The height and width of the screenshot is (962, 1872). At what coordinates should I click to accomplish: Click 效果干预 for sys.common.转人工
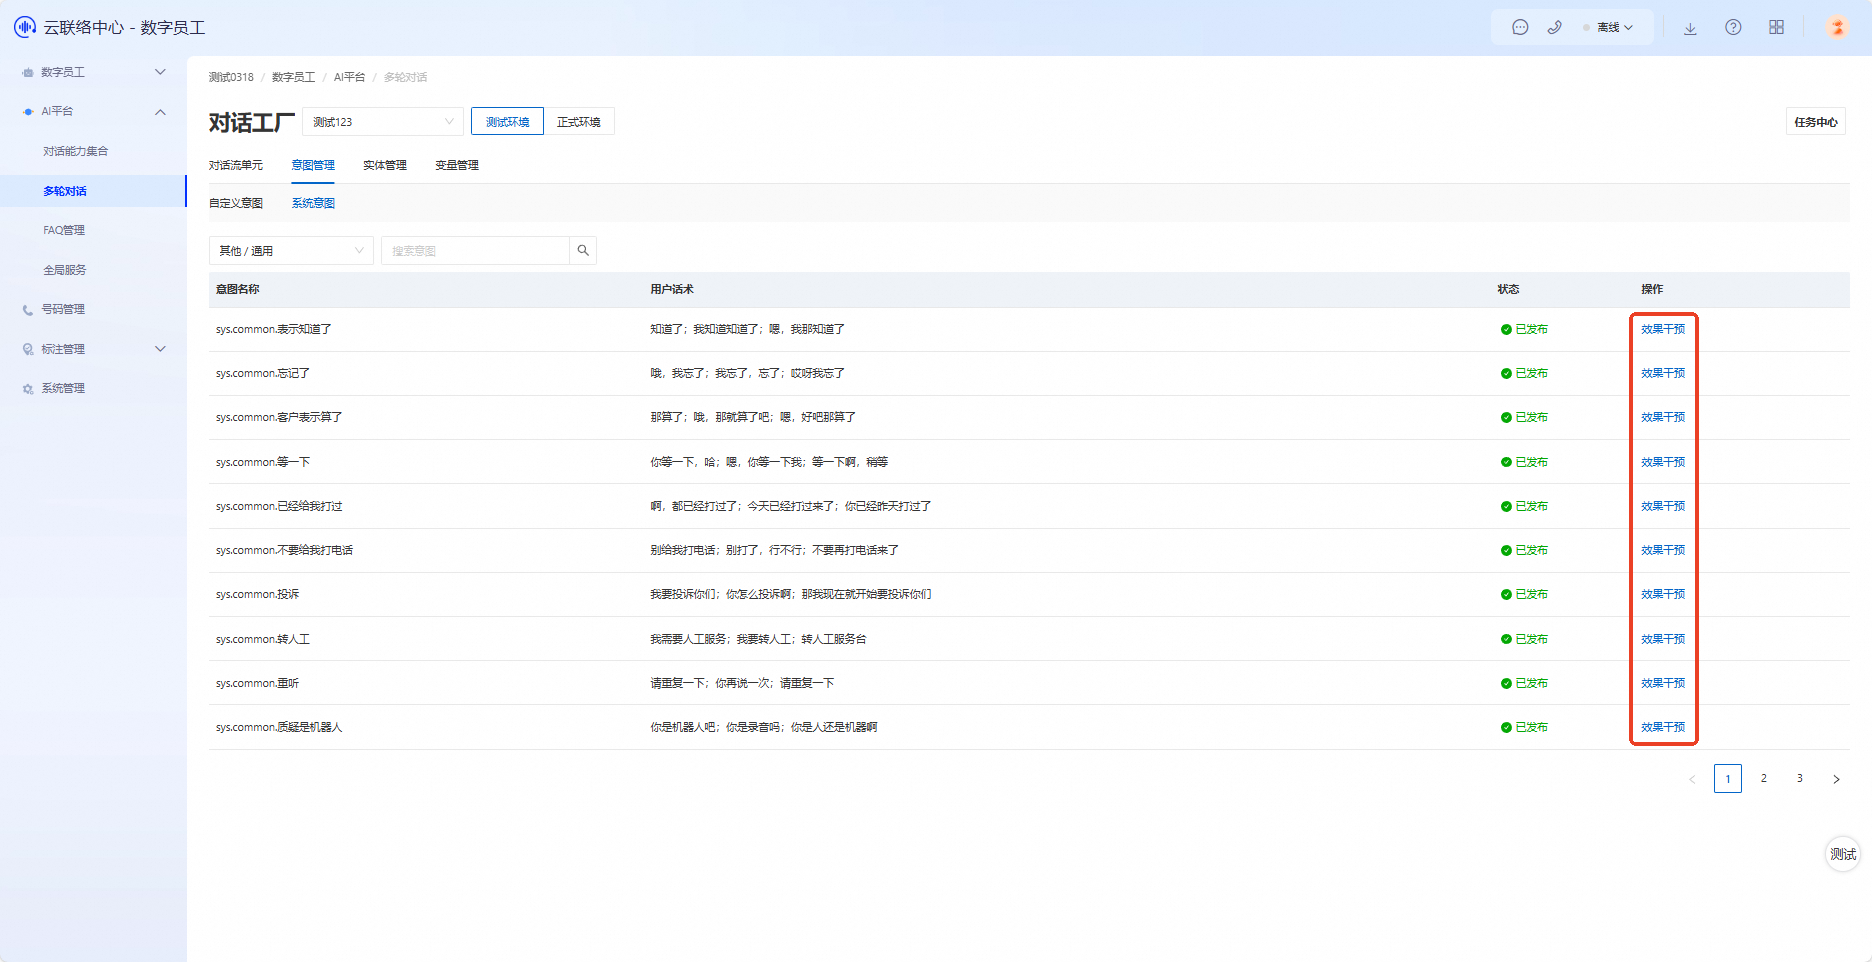(x=1663, y=639)
